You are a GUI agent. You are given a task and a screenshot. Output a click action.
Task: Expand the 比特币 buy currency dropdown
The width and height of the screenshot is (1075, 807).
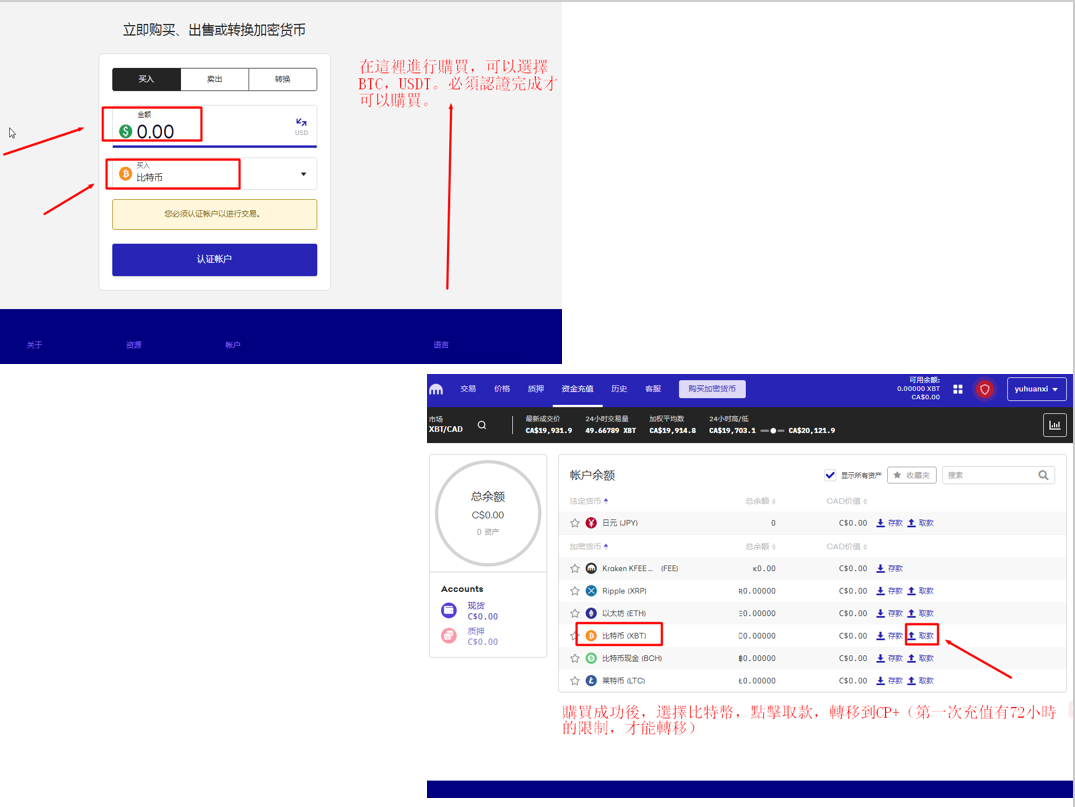coord(304,174)
